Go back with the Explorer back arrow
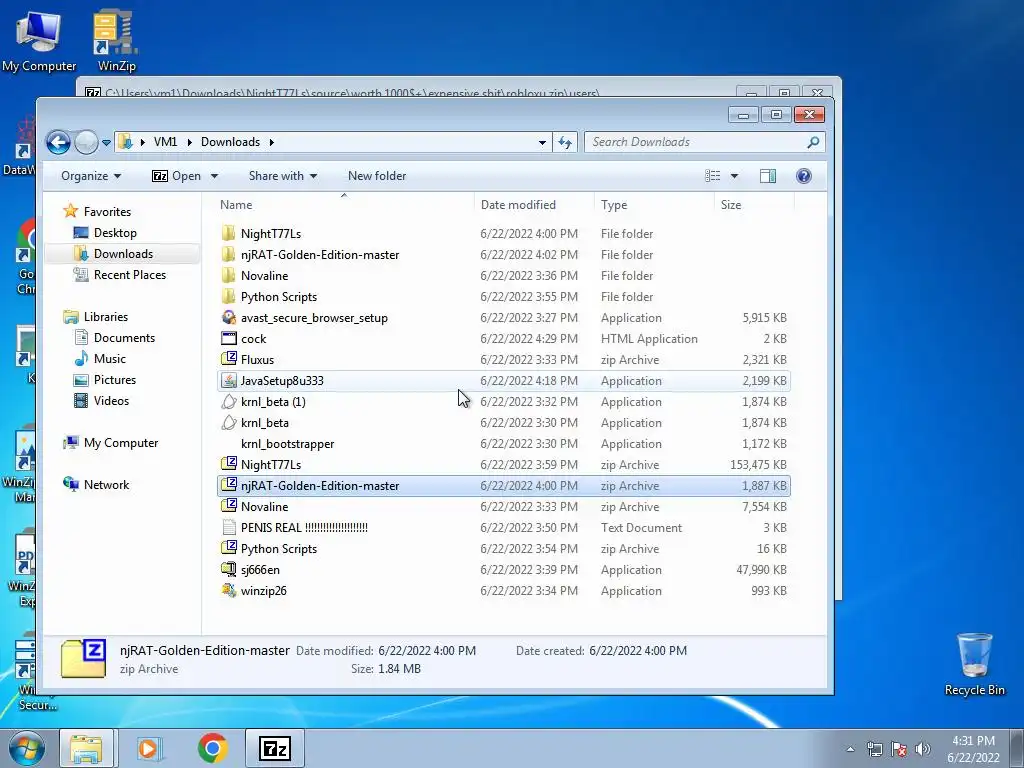Viewport: 1024px width, 768px height. click(58, 142)
